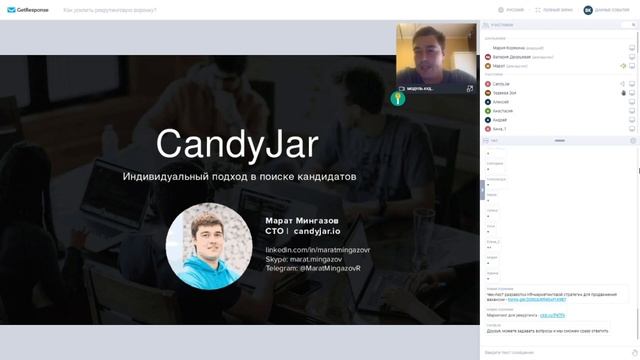The height and width of the screenshot is (360, 640).
Task: Click the speaker photo on the CandyJar slide
Action: (209, 246)
